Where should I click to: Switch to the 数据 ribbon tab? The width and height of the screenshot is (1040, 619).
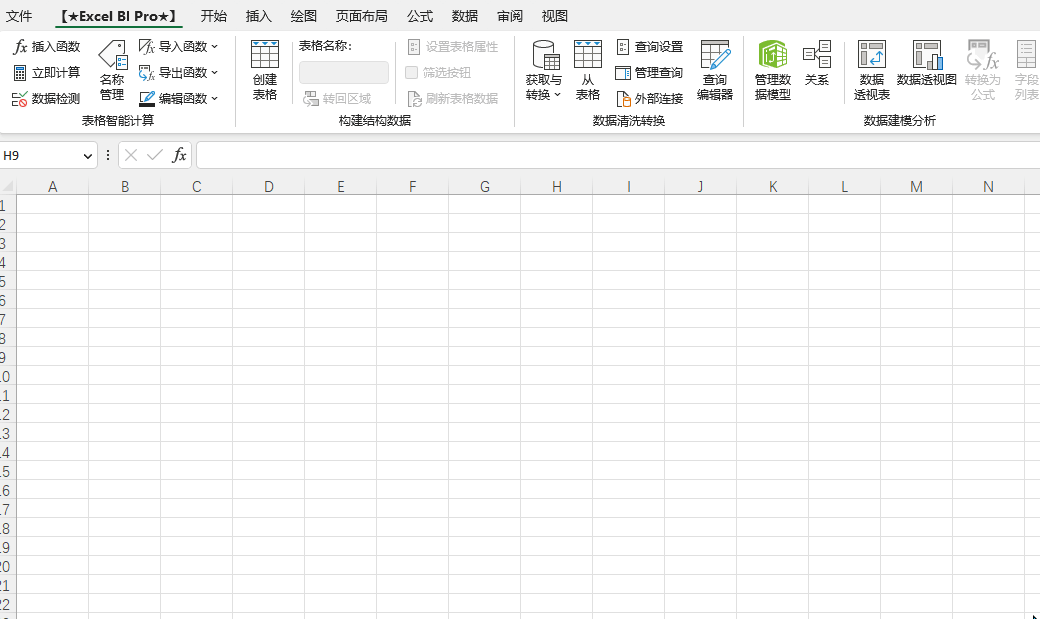(x=464, y=15)
